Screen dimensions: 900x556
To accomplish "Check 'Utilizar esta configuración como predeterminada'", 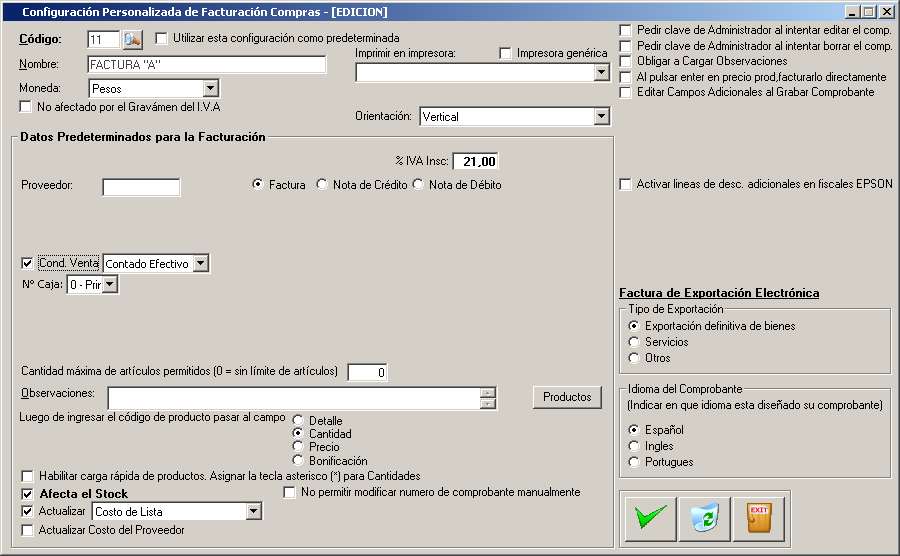I will pos(161,38).
